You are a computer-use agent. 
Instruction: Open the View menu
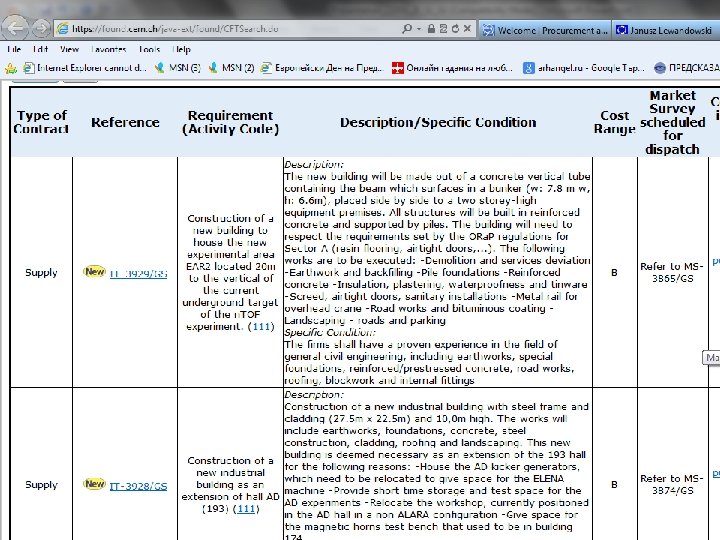point(69,49)
